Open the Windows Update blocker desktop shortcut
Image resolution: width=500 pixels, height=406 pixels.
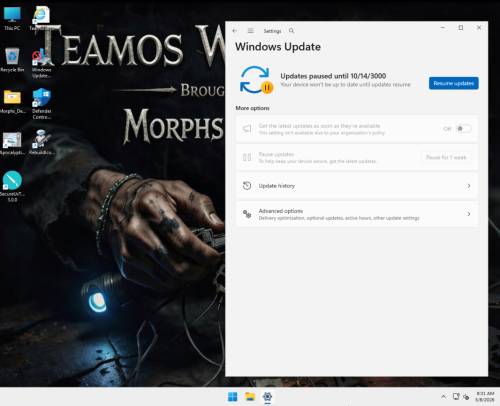(x=41, y=63)
